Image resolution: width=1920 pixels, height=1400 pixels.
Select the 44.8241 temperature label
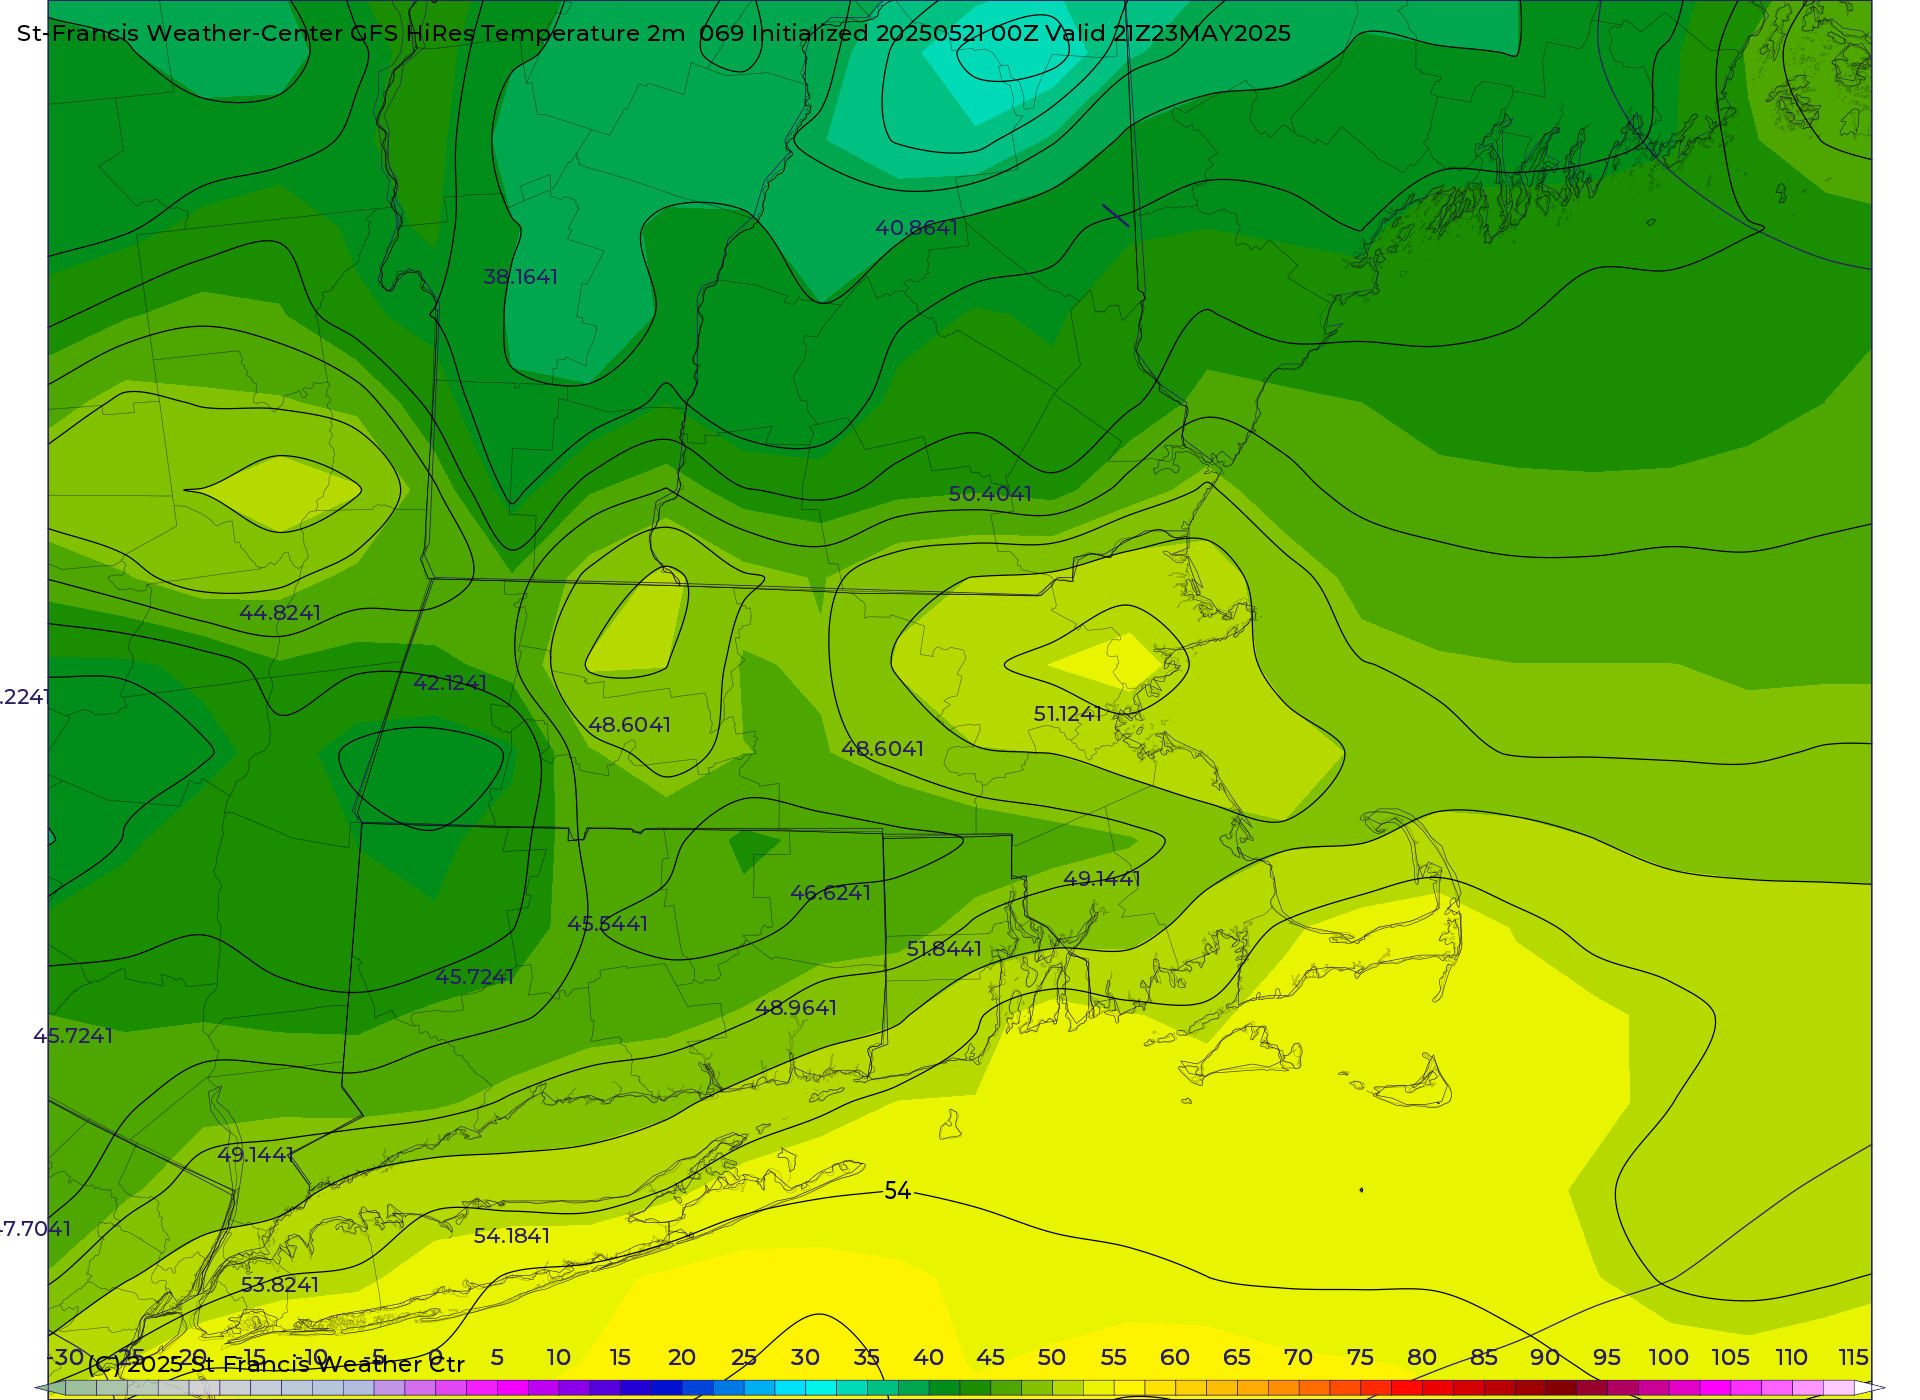pyautogui.click(x=280, y=613)
